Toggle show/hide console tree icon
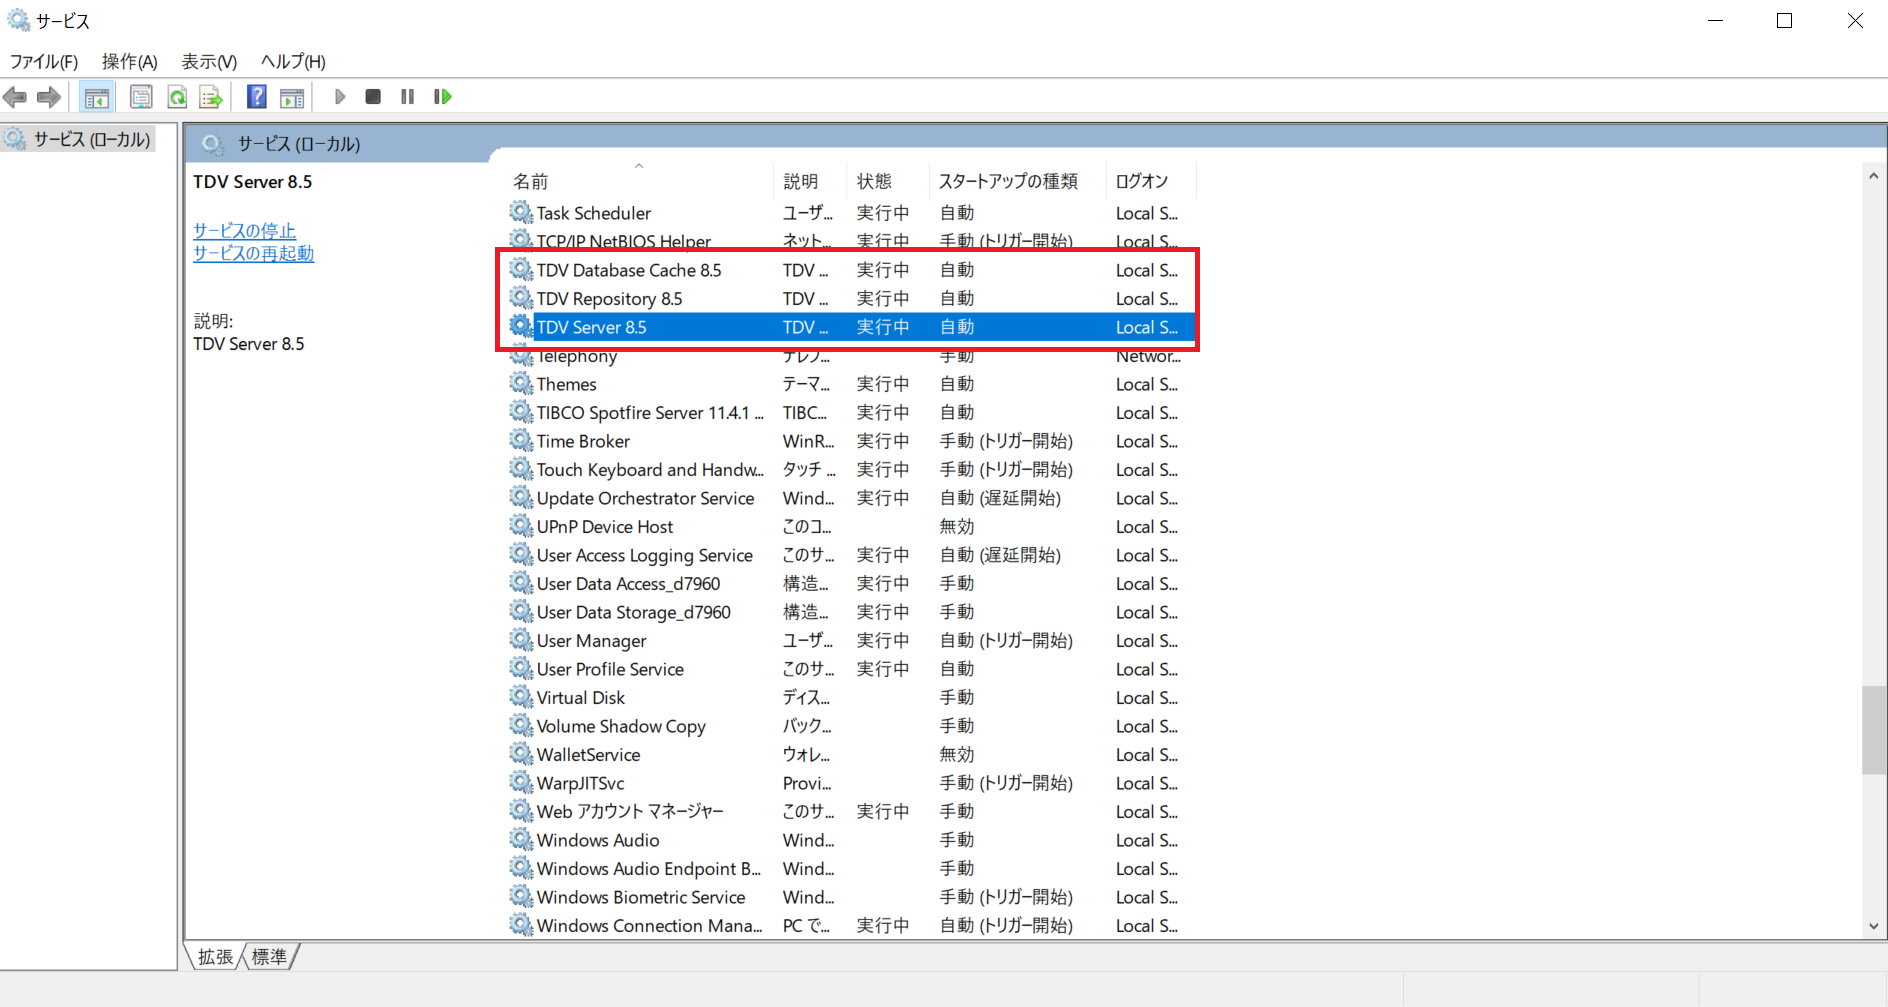 (97, 97)
